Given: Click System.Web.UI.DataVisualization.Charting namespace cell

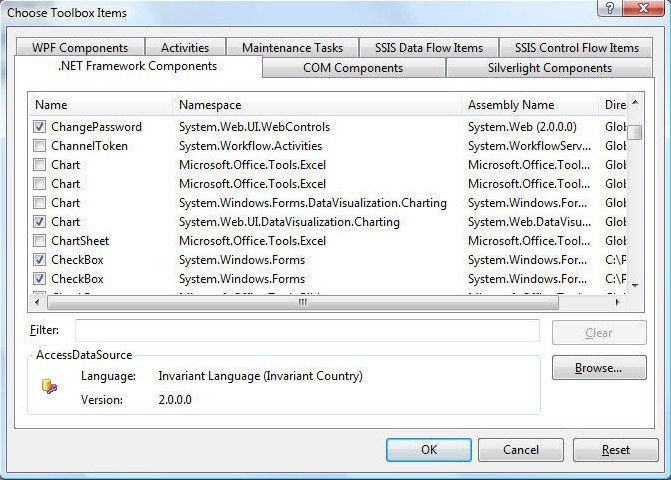Looking at the screenshot, I should pos(289,222).
